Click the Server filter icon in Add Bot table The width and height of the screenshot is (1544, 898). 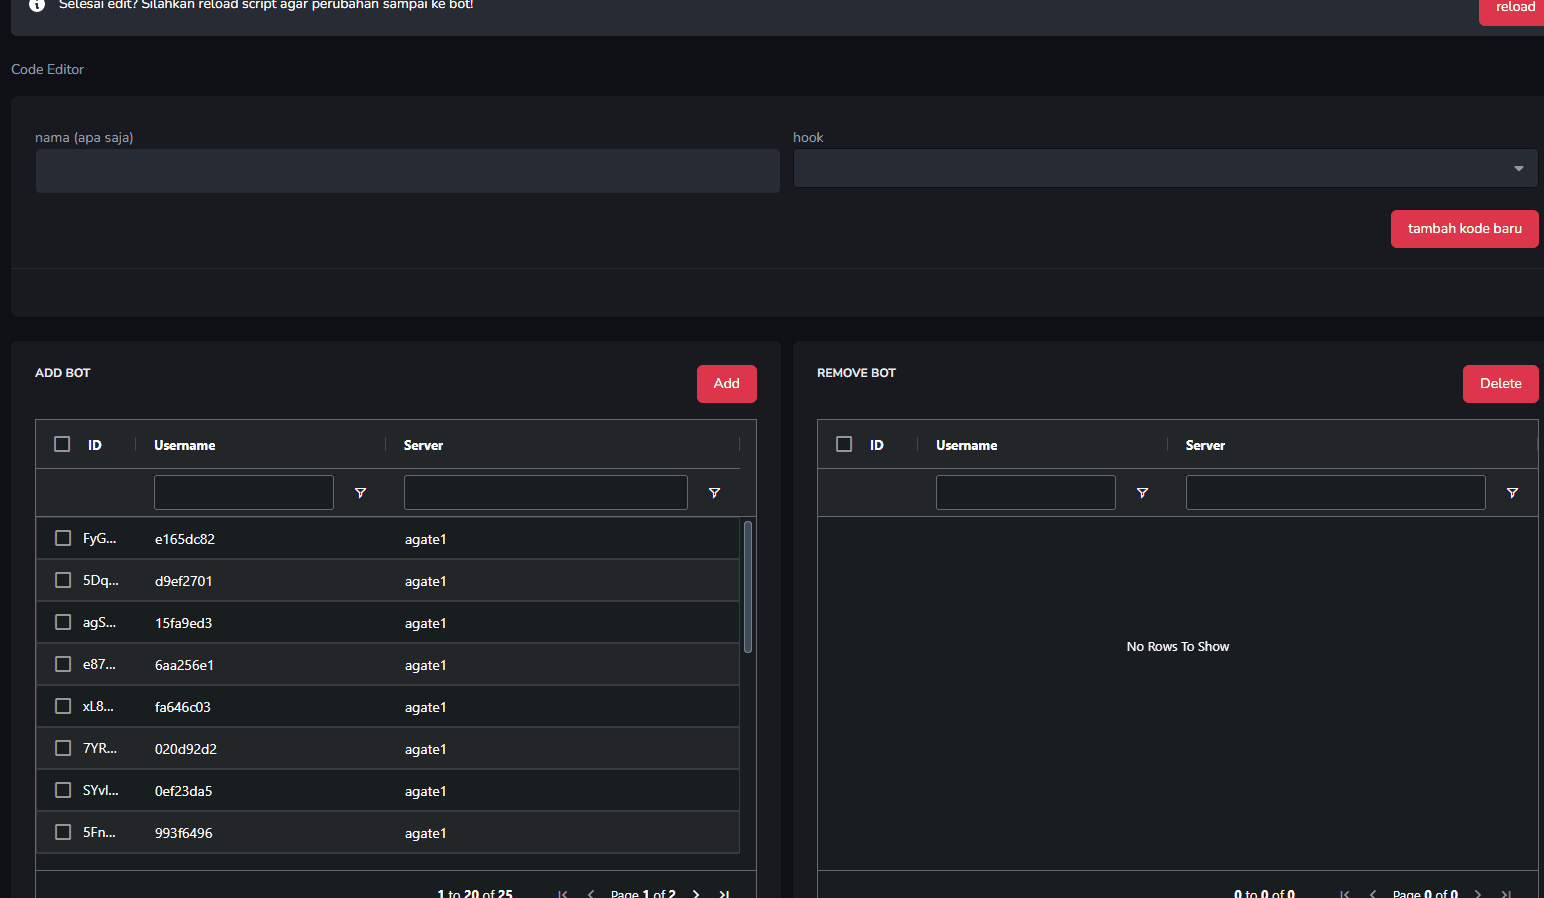[x=714, y=493]
